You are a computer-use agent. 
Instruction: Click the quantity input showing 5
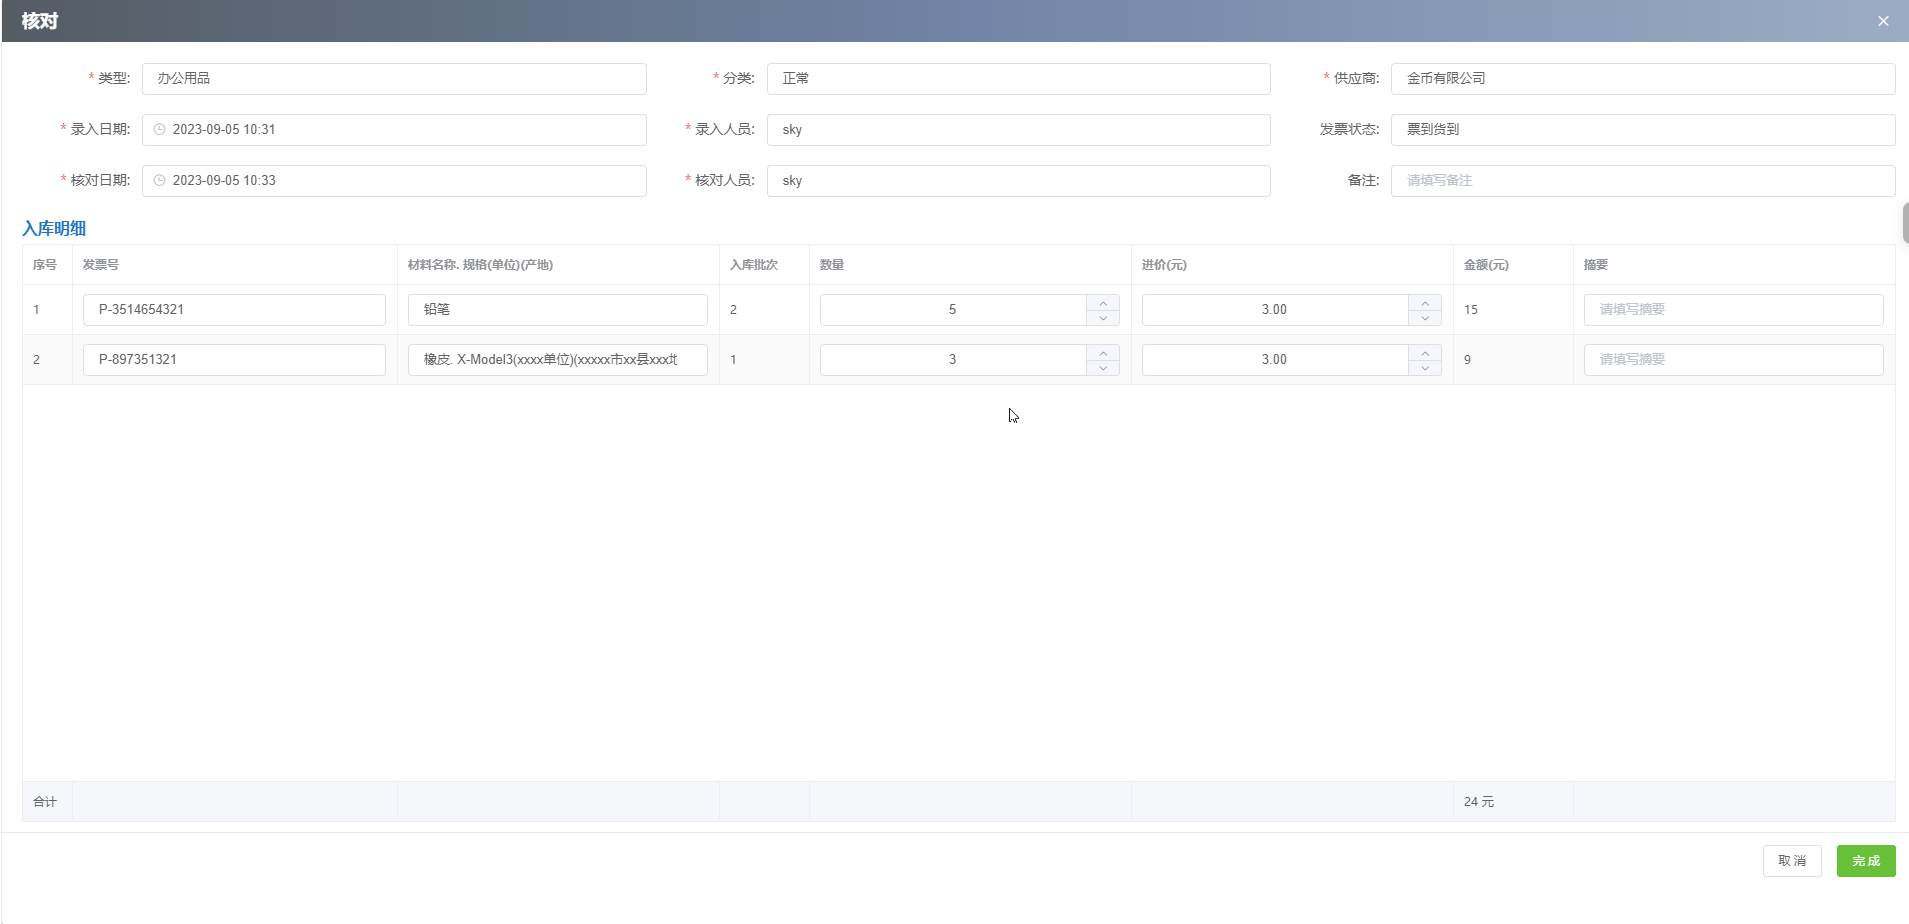click(953, 310)
